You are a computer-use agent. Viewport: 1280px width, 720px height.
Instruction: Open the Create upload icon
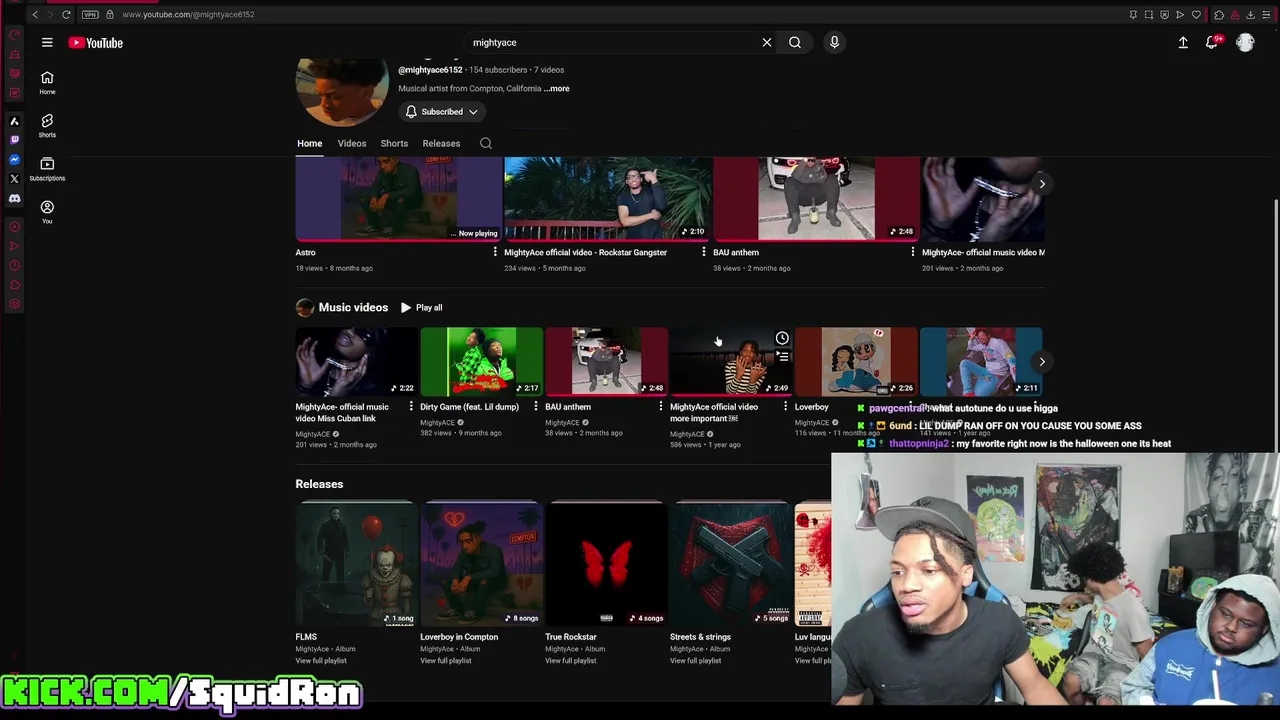pyautogui.click(x=1183, y=43)
